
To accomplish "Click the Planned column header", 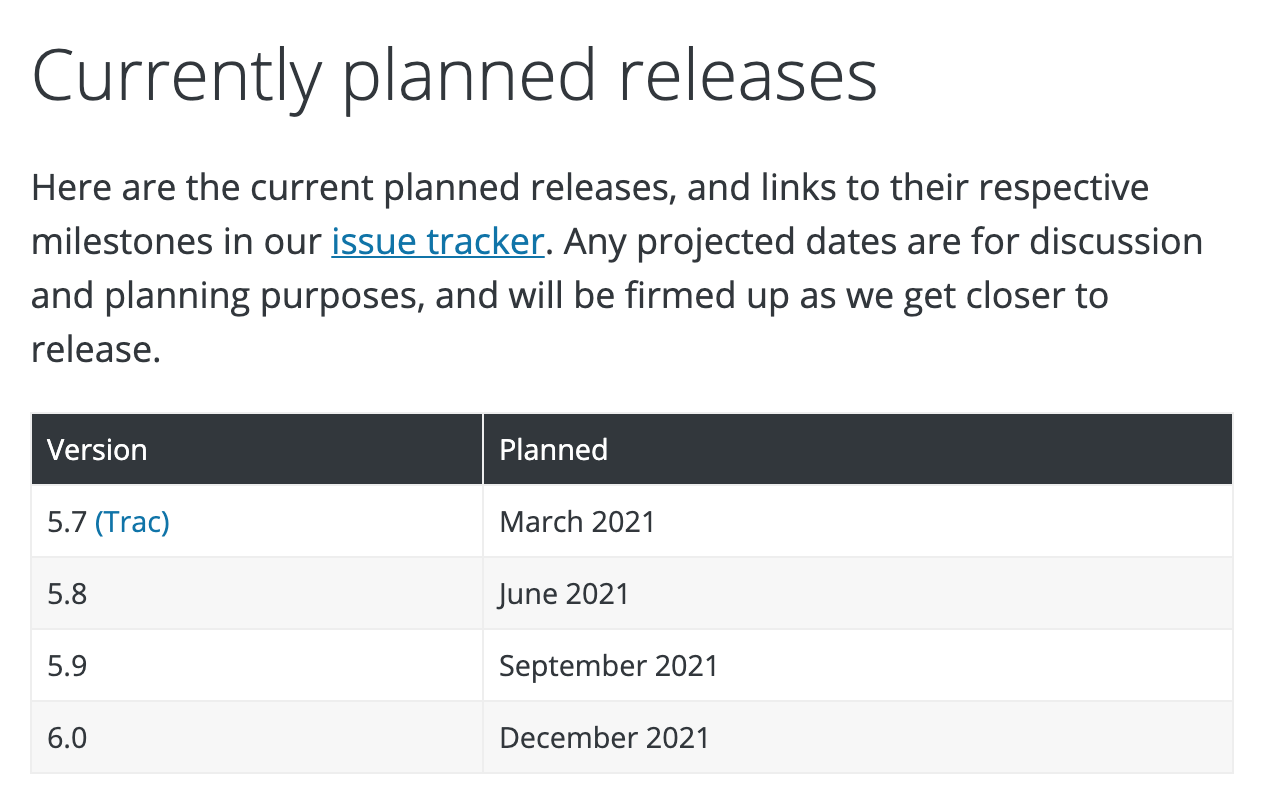I will pos(858,449).
